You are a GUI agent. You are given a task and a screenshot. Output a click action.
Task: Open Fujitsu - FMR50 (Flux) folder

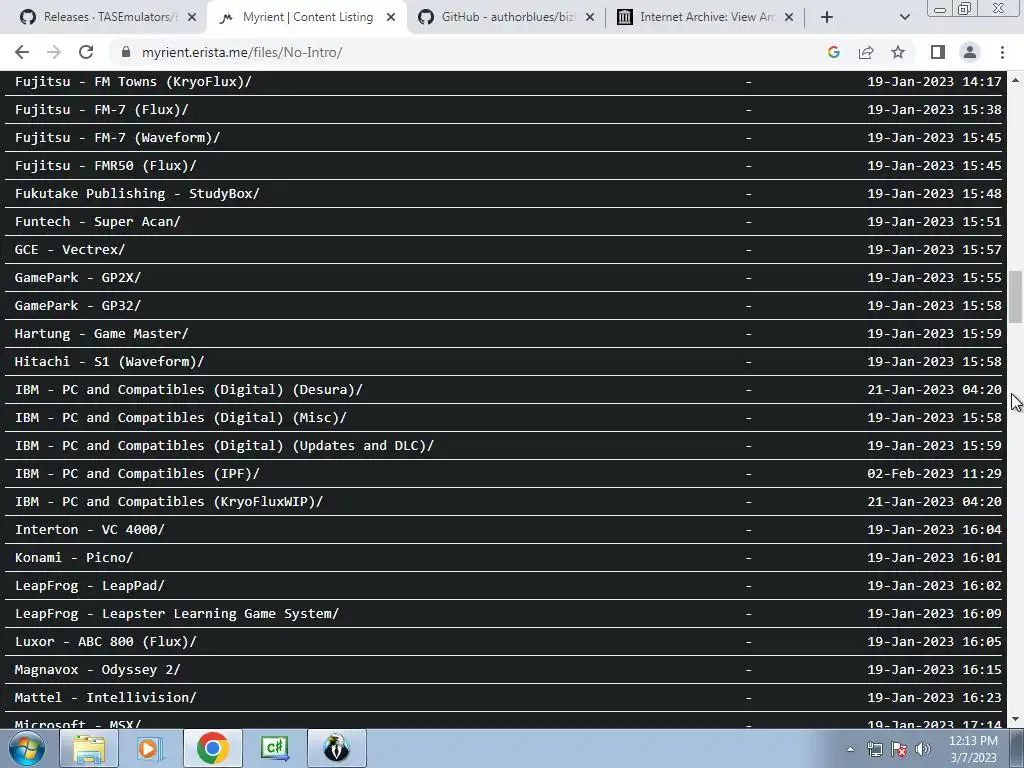point(105,166)
